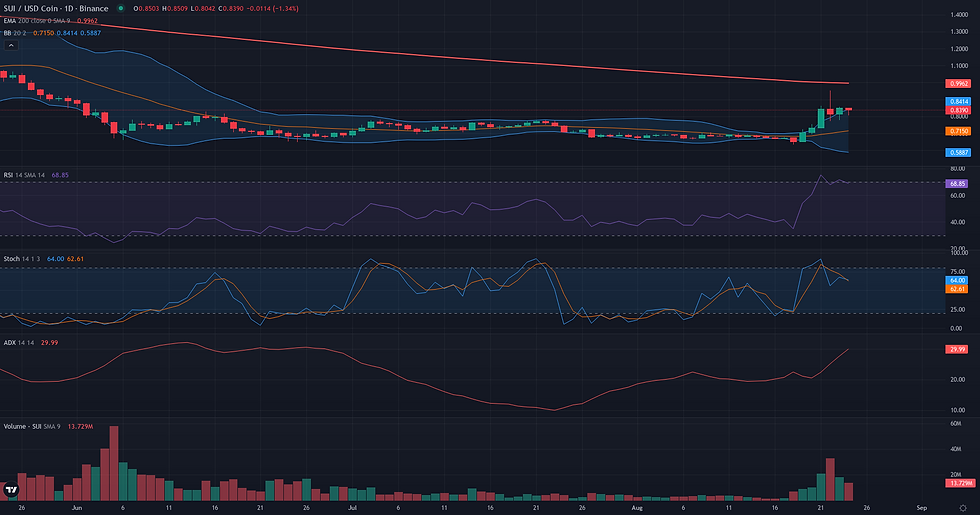The width and height of the screenshot is (980, 515).
Task: Click the 29.99 ADX axis label
Action: (957, 349)
